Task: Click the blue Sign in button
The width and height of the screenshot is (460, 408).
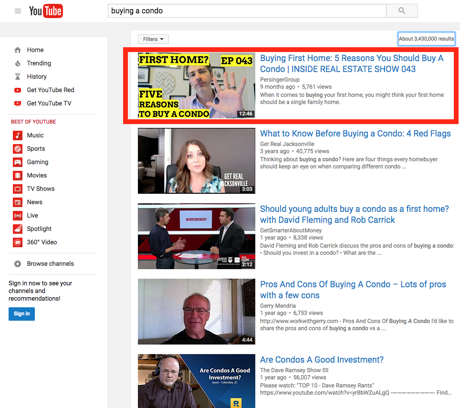Action: pos(22,314)
